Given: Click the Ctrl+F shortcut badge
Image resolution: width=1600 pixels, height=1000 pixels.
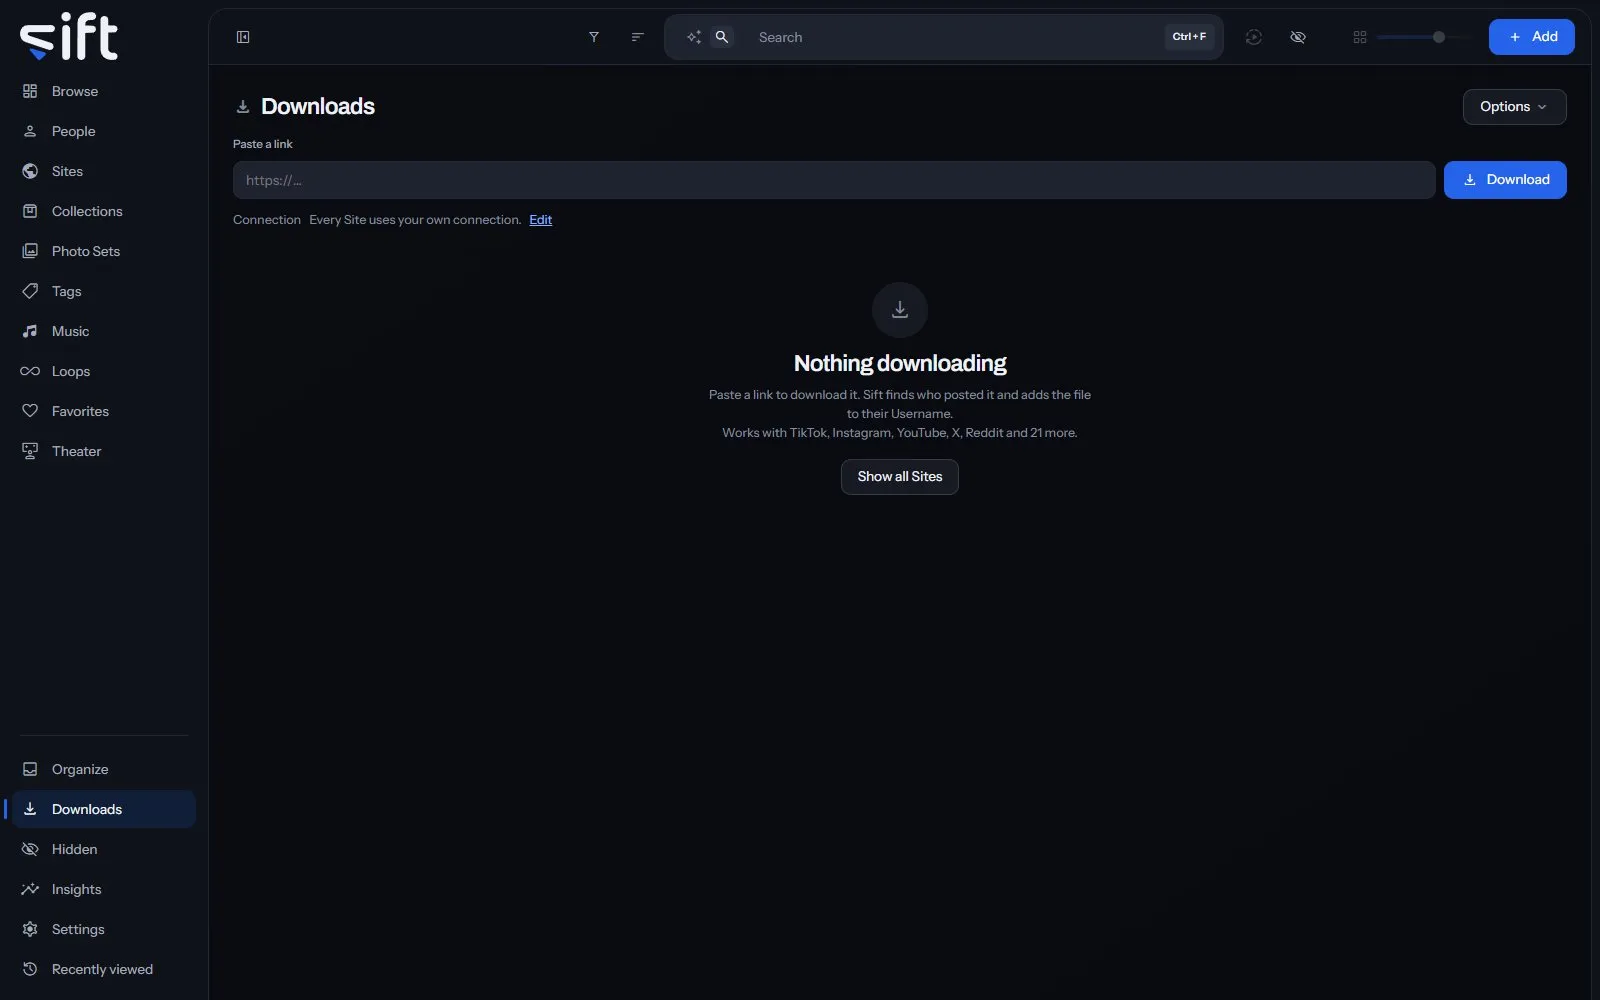Looking at the screenshot, I should pyautogui.click(x=1189, y=37).
